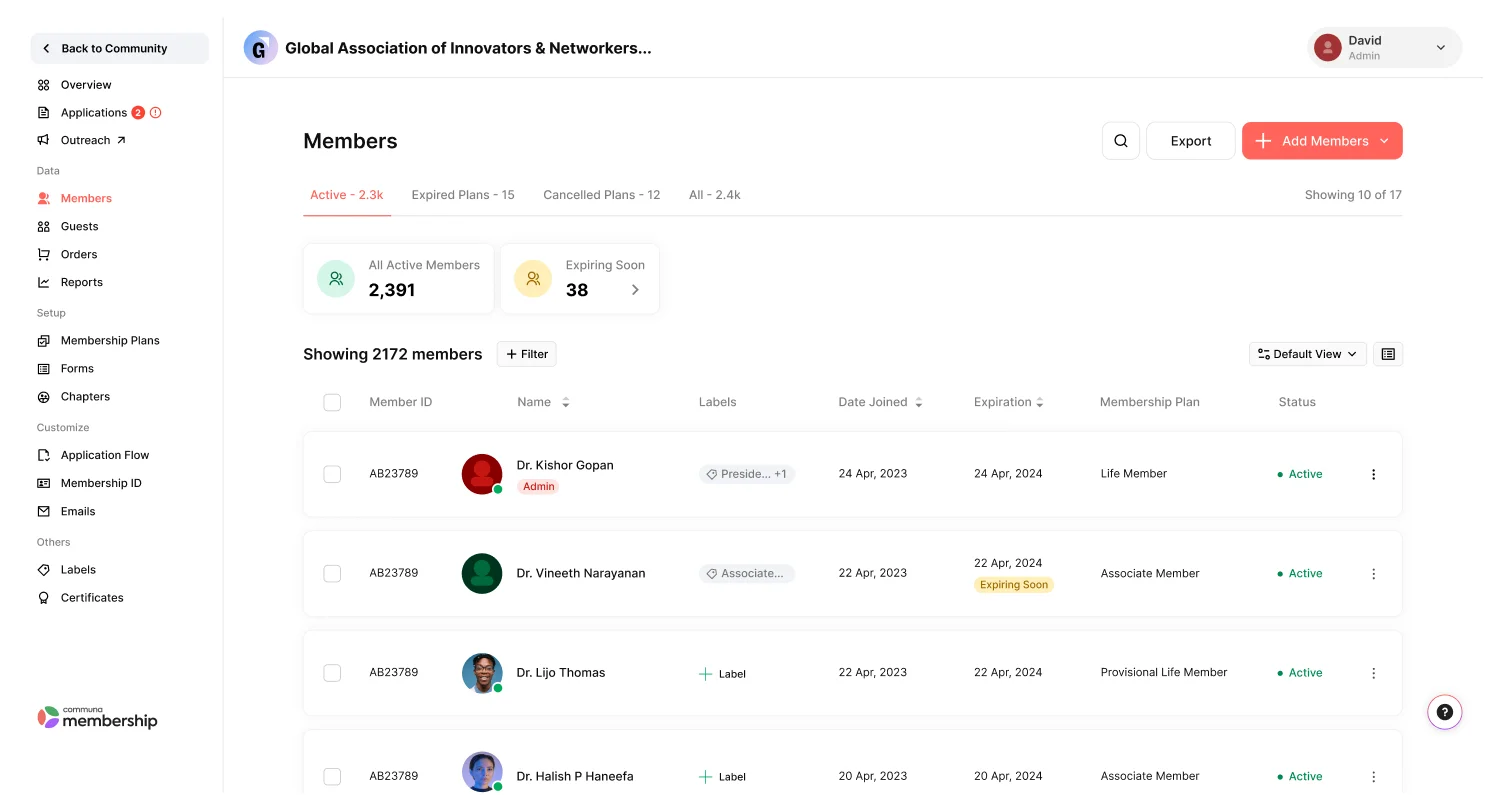
Task: Select the checkbox beside Dr. Lijo Thomas
Action: [x=332, y=673]
